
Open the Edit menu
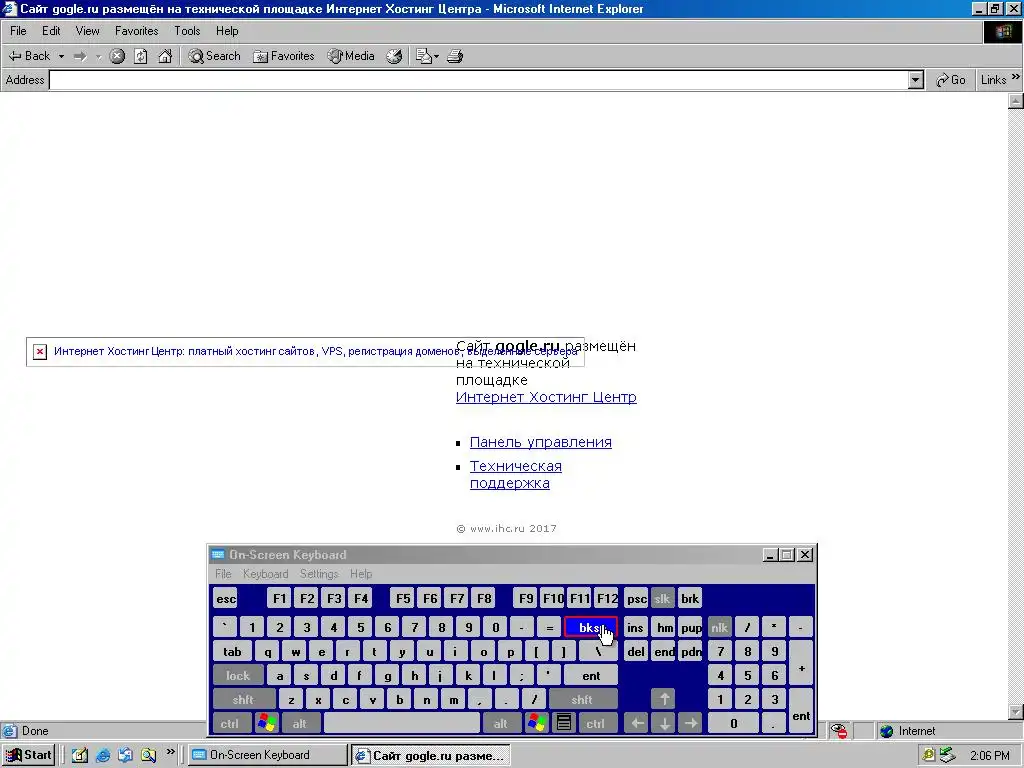click(51, 31)
